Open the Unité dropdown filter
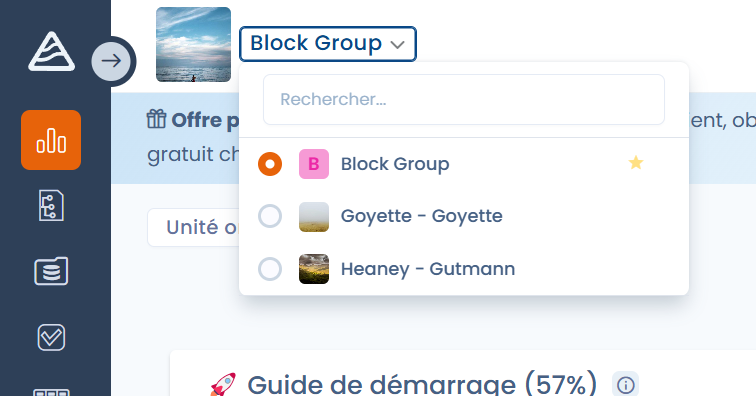Screen dimensions: 756x396 tap(194, 227)
